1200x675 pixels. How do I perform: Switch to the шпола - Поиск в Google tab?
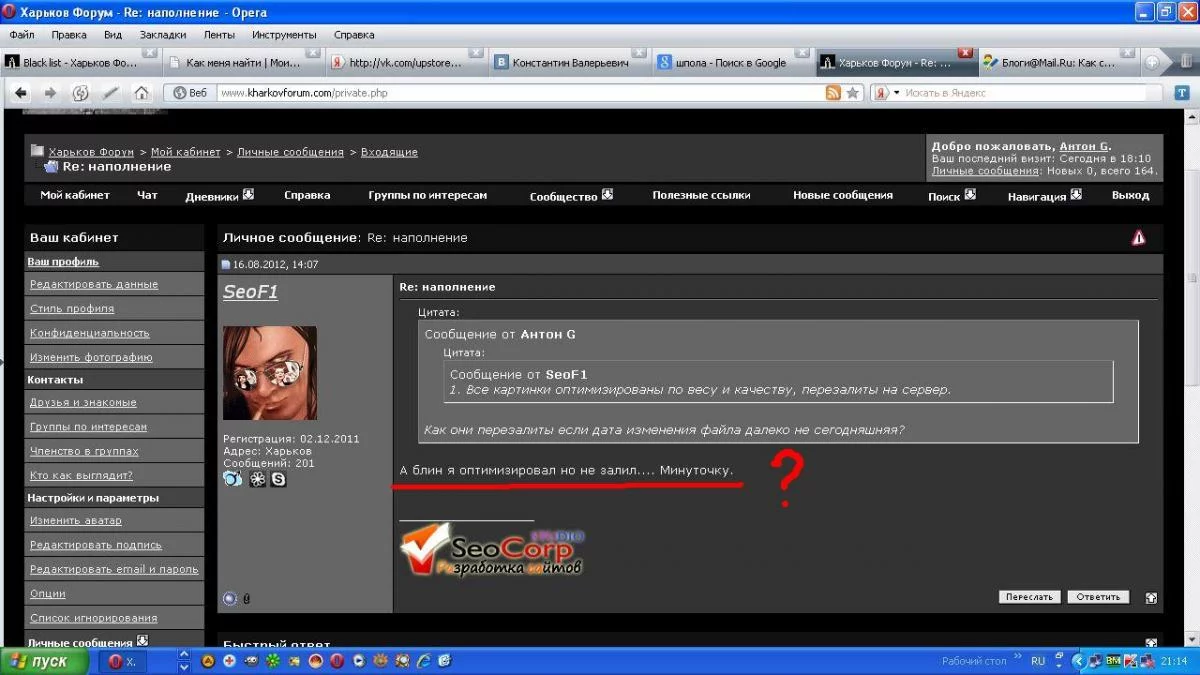pyautogui.click(x=733, y=62)
